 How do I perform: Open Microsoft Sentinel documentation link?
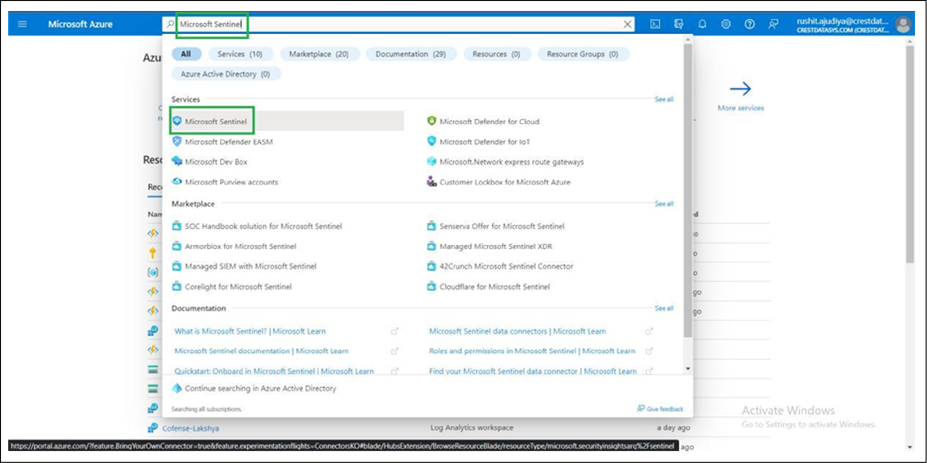tap(261, 351)
